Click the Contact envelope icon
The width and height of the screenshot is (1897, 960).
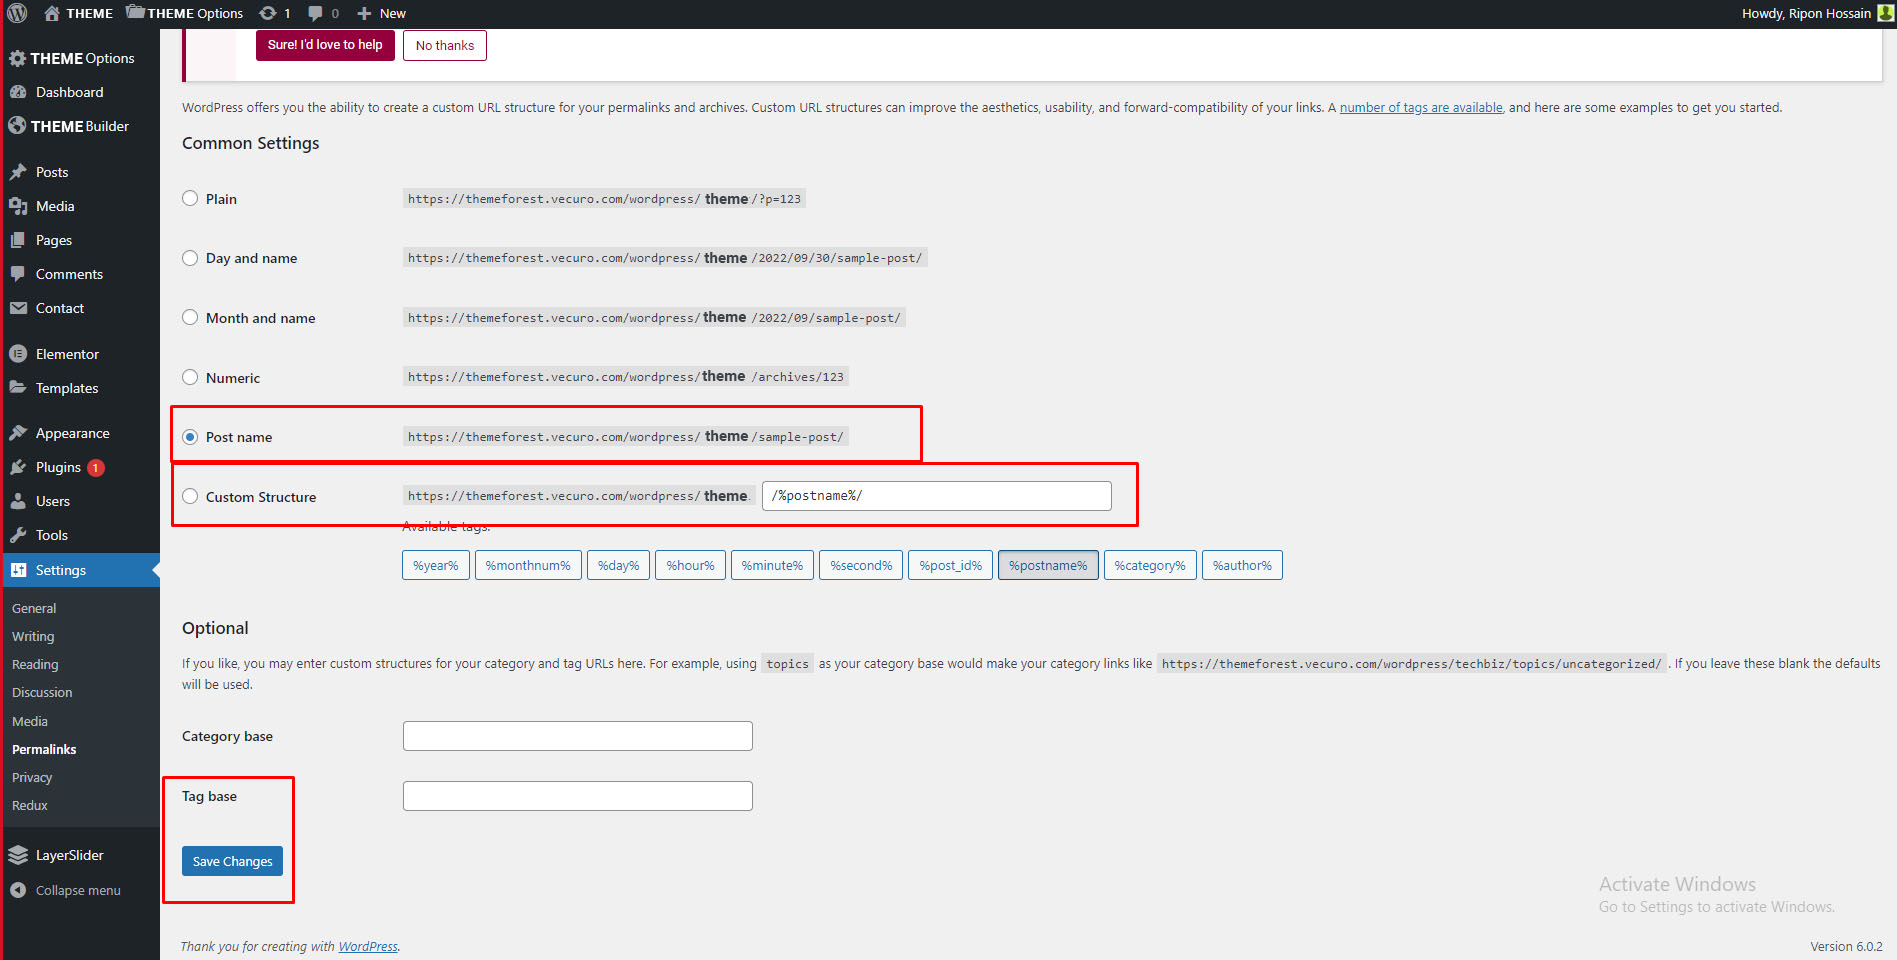18,308
